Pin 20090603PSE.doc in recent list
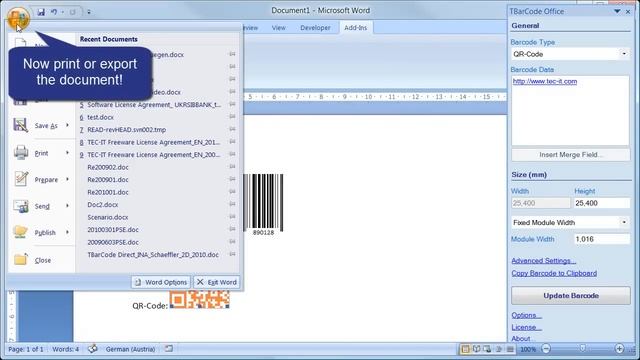 click(x=232, y=242)
